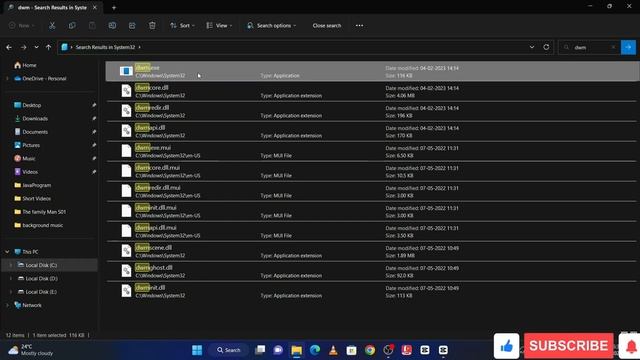Select dwmapi.dll in results
The height and width of the screenshot is (360, 640).
click(x=372, y=131)
